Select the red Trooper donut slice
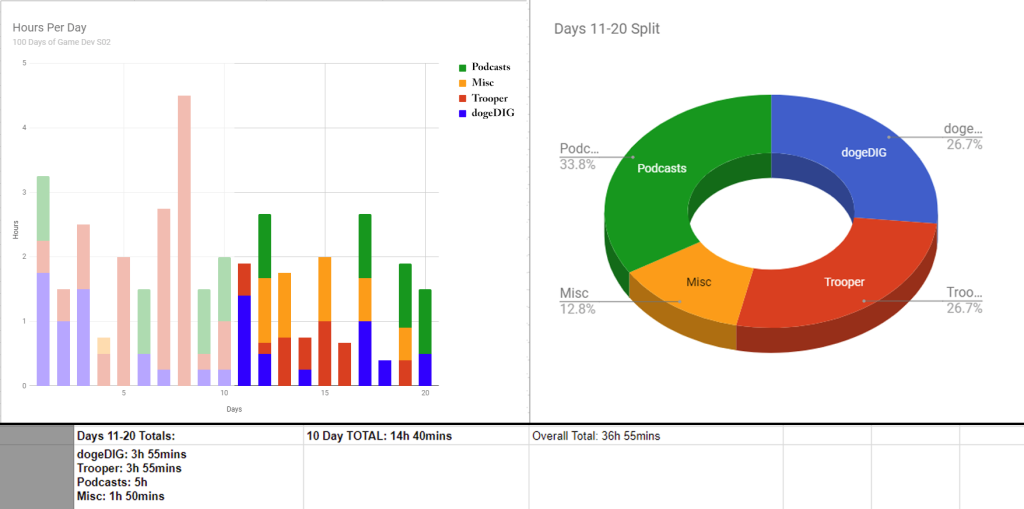 (x=840, y=285)
